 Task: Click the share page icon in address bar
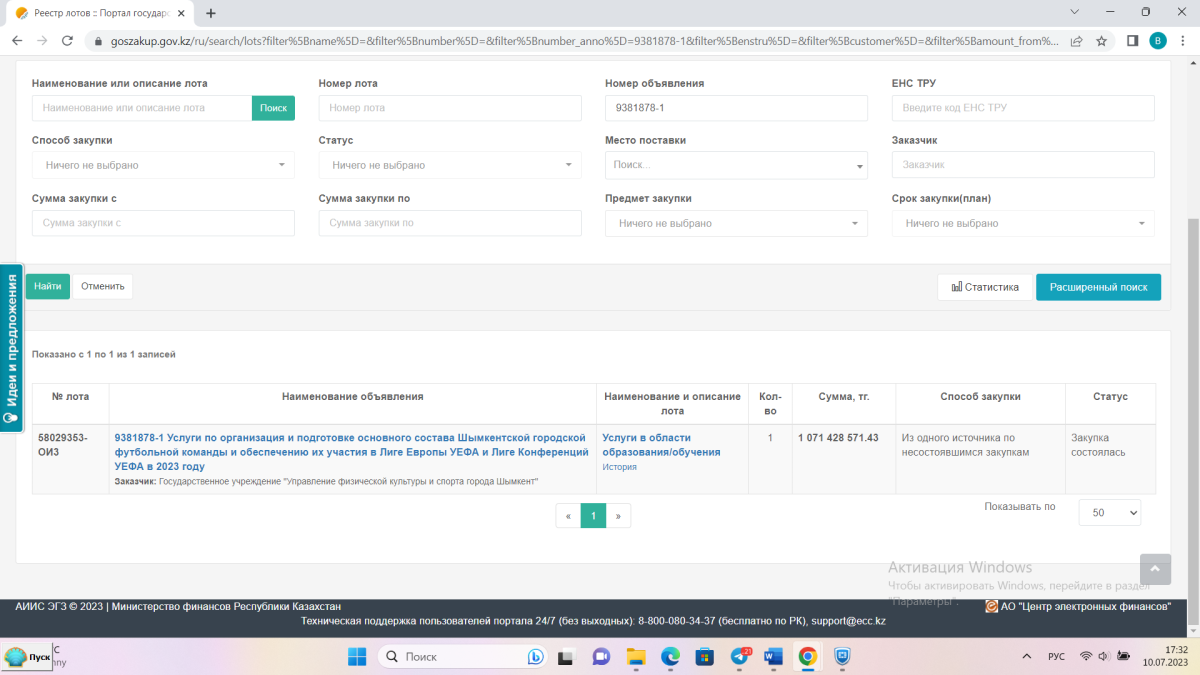click(x=1076, y=41)
